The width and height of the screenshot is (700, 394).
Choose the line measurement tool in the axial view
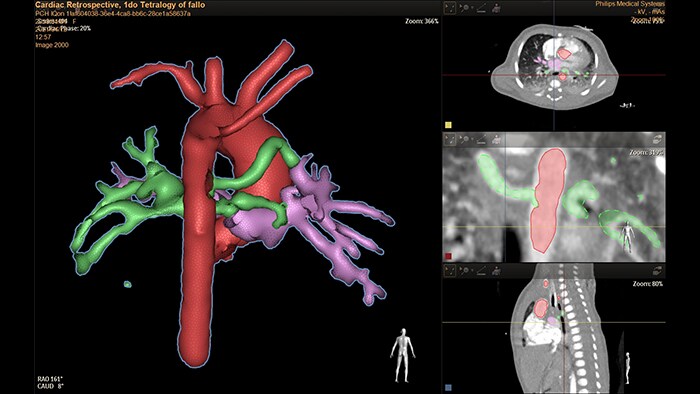tap(481, 8)
